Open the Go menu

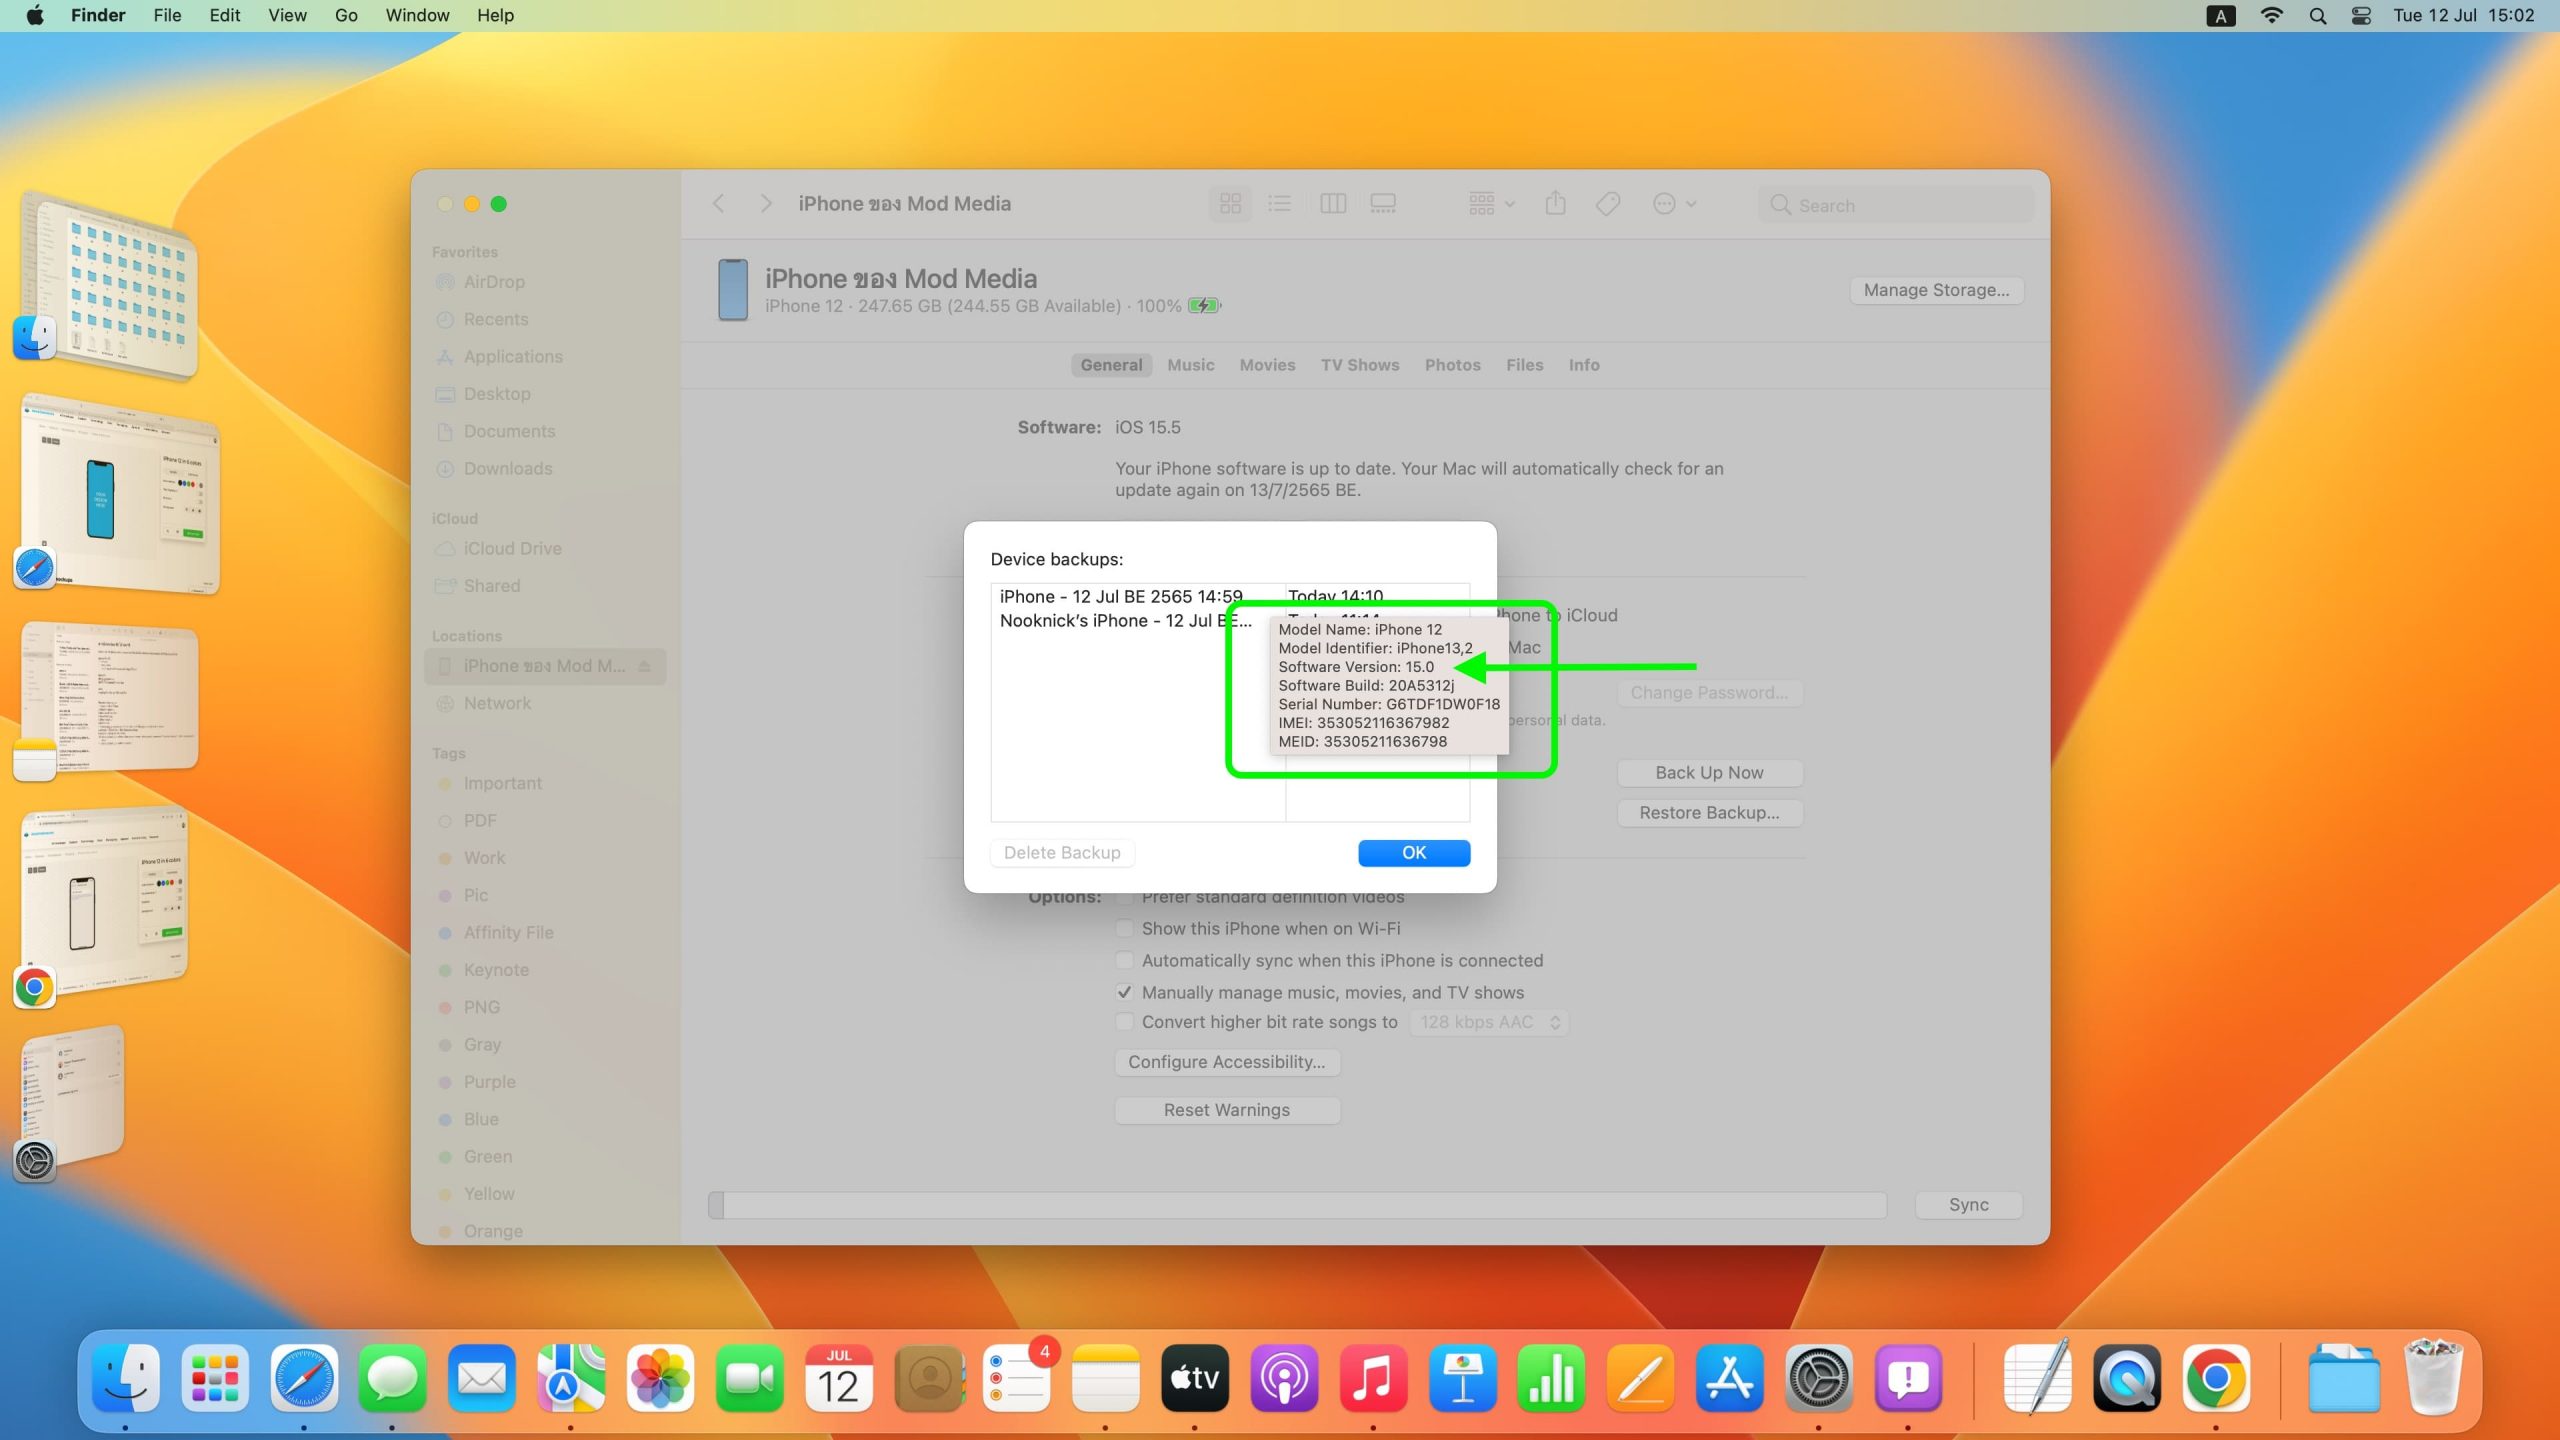click(346, 16)
